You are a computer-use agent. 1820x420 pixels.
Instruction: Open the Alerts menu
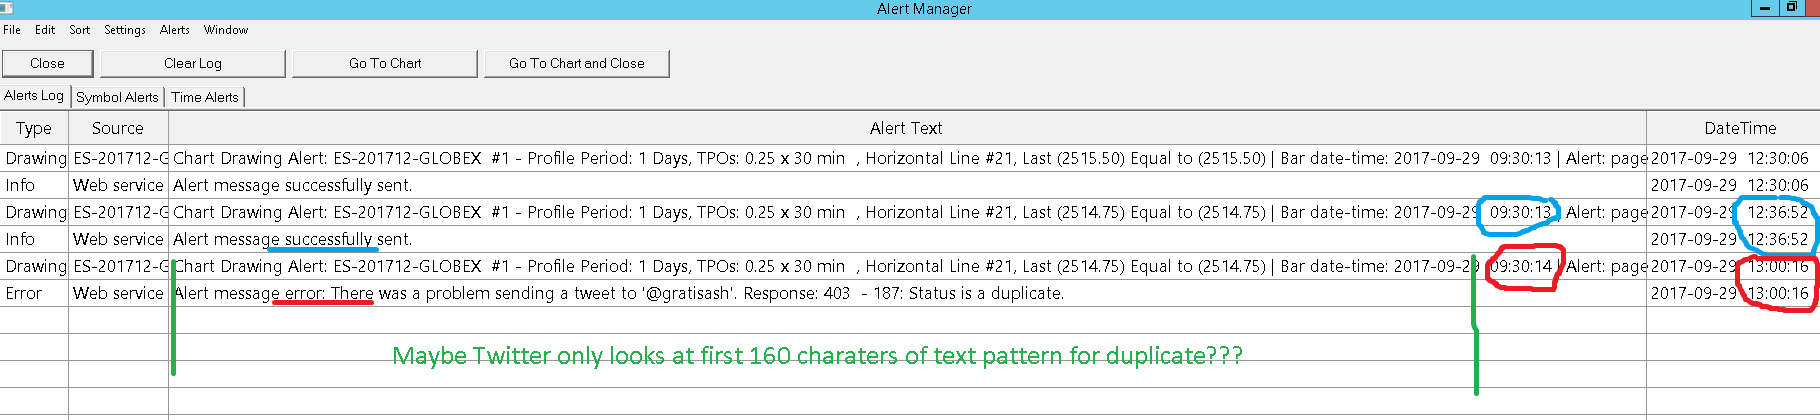tap(175, 30)
